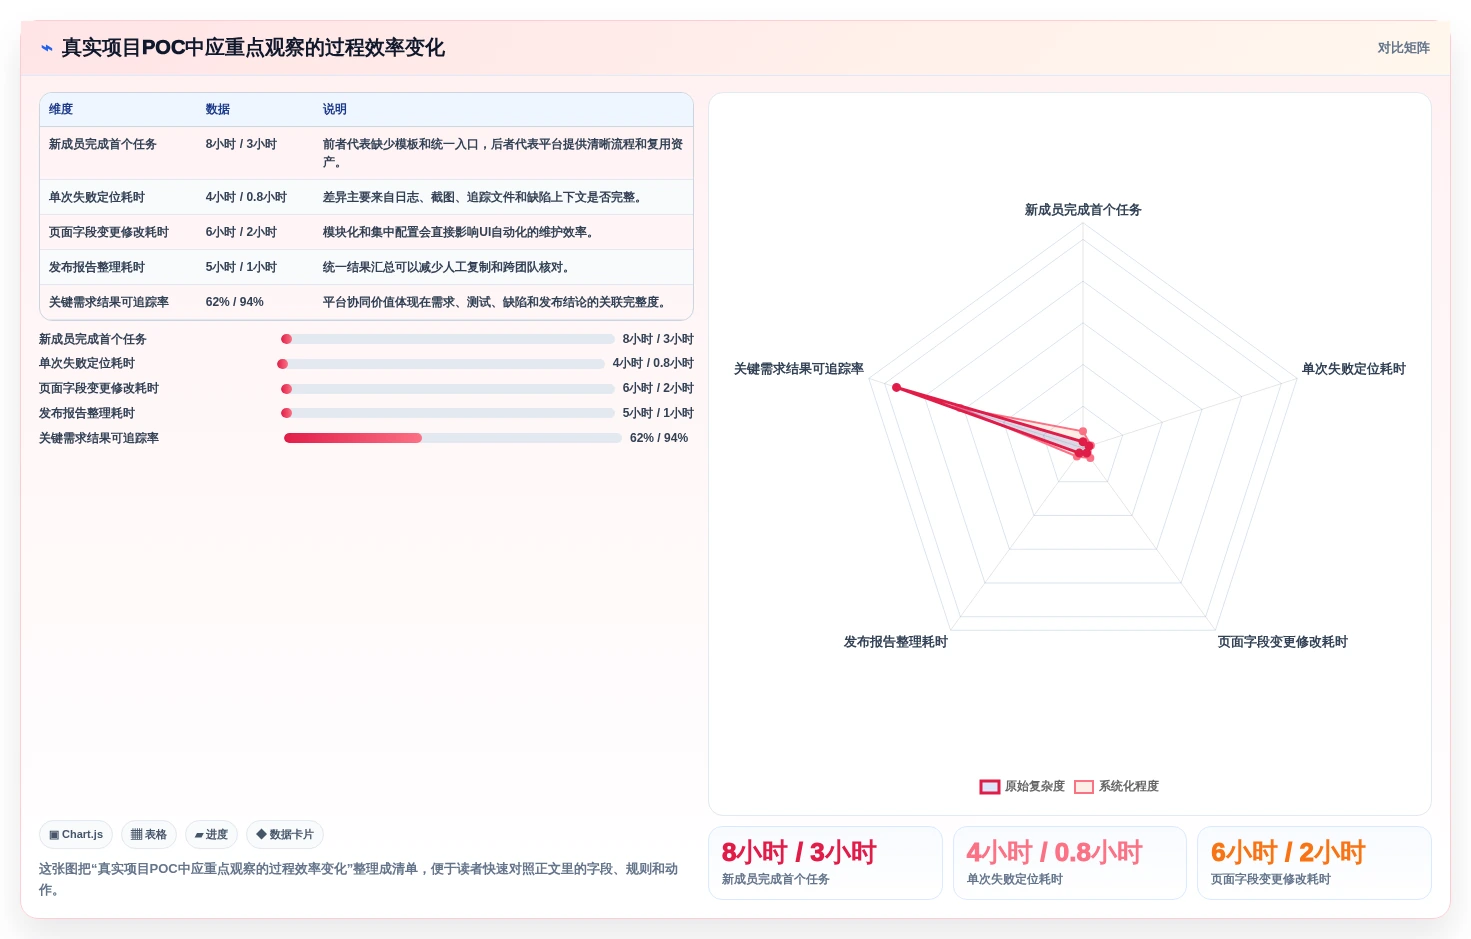This screenshot has width=1471, height=939.
Task: Click description starting 模块化和集中配置
Action: (x=461, y=232)
